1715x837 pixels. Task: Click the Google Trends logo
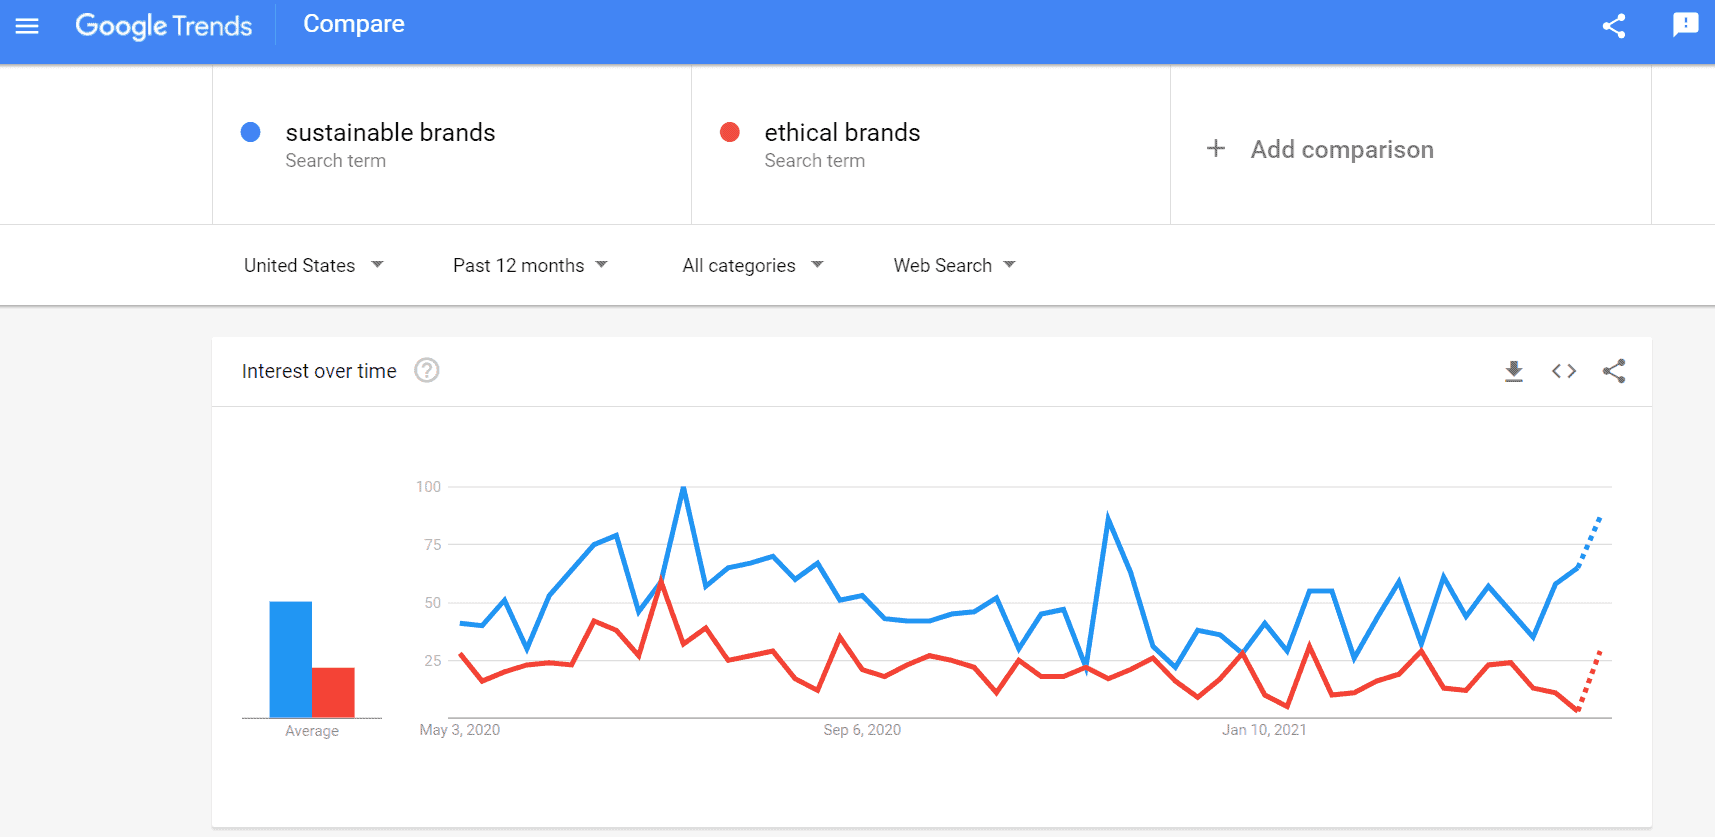point(164,26)
